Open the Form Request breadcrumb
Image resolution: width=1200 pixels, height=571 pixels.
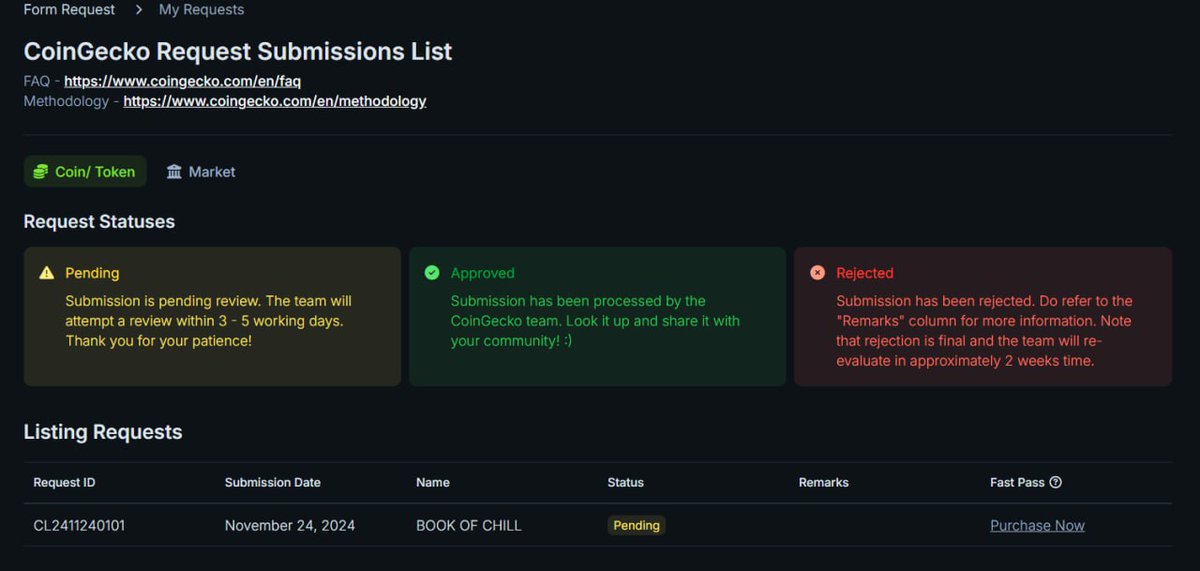coord(69,9)
